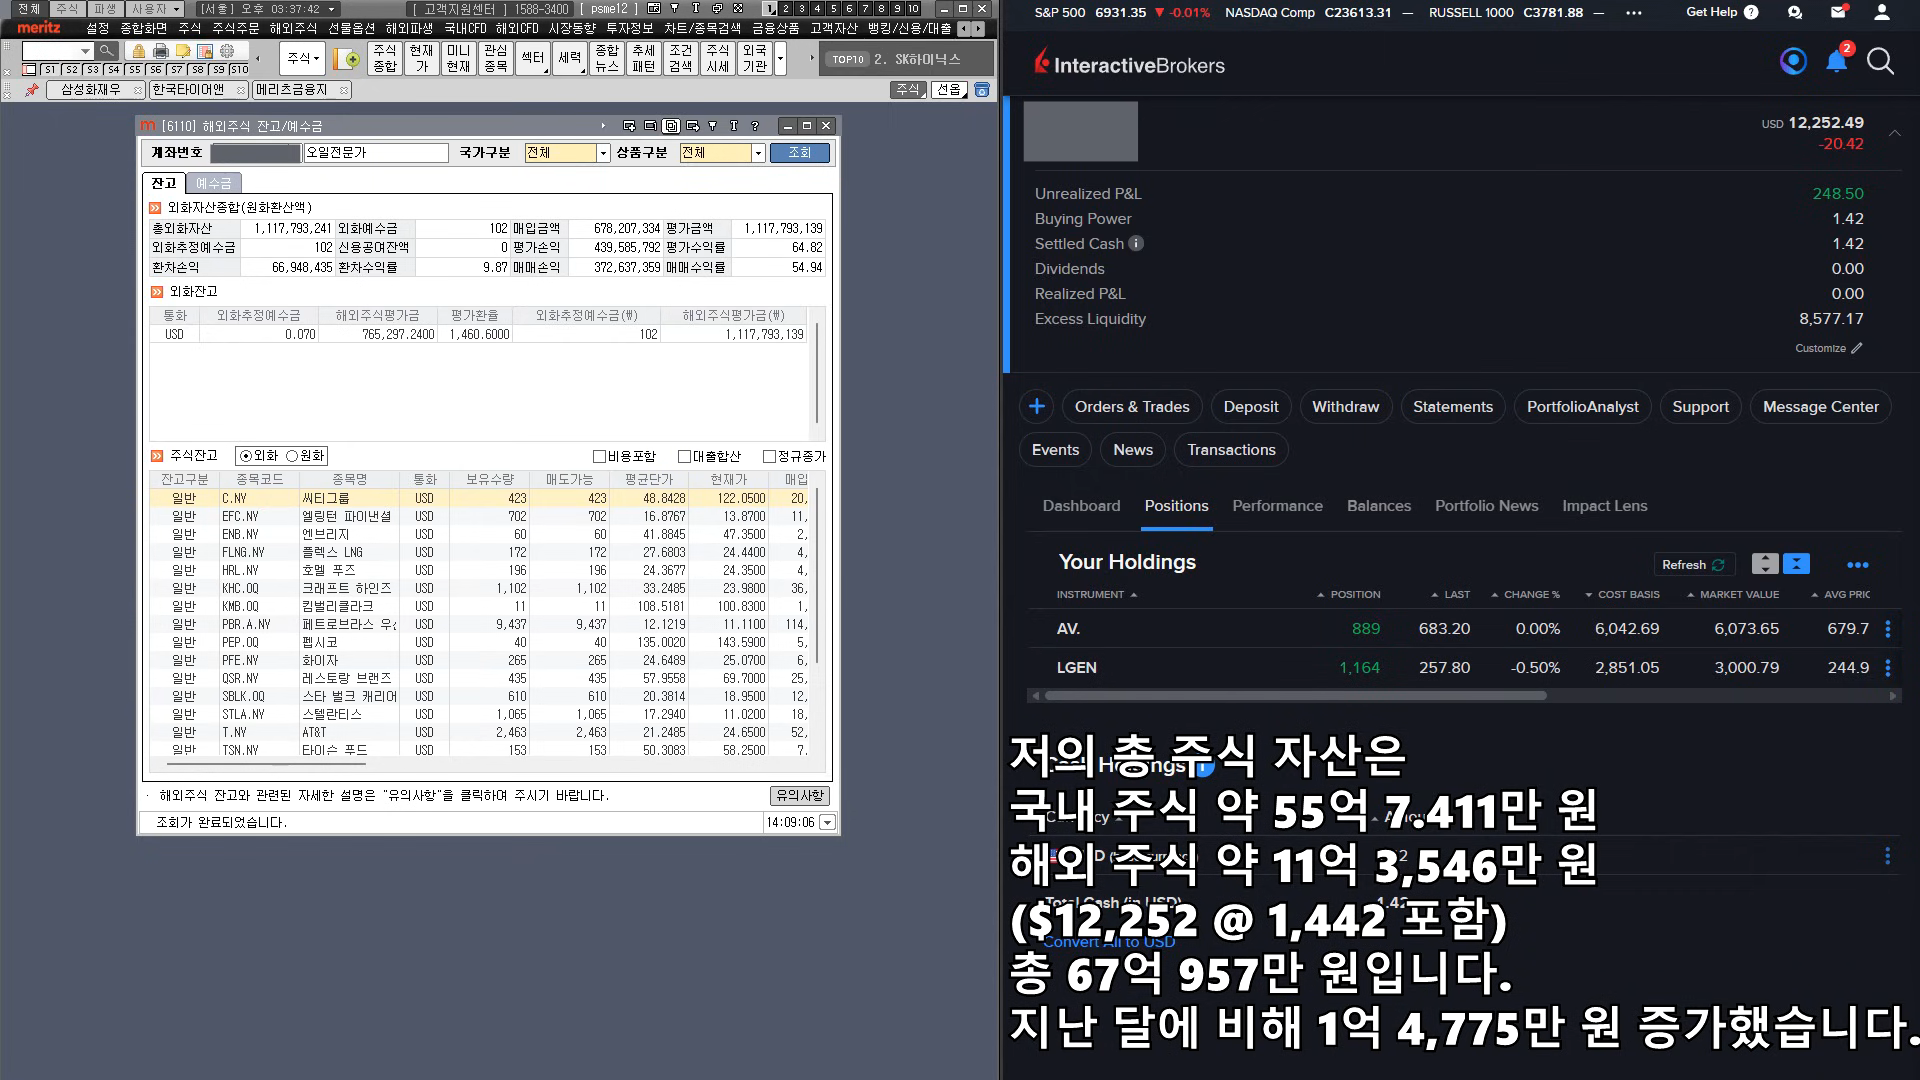This screenshot has width=1920, height=1080.
Task: Collapse the account summary chevron
Action: (x=1894, y=133)
